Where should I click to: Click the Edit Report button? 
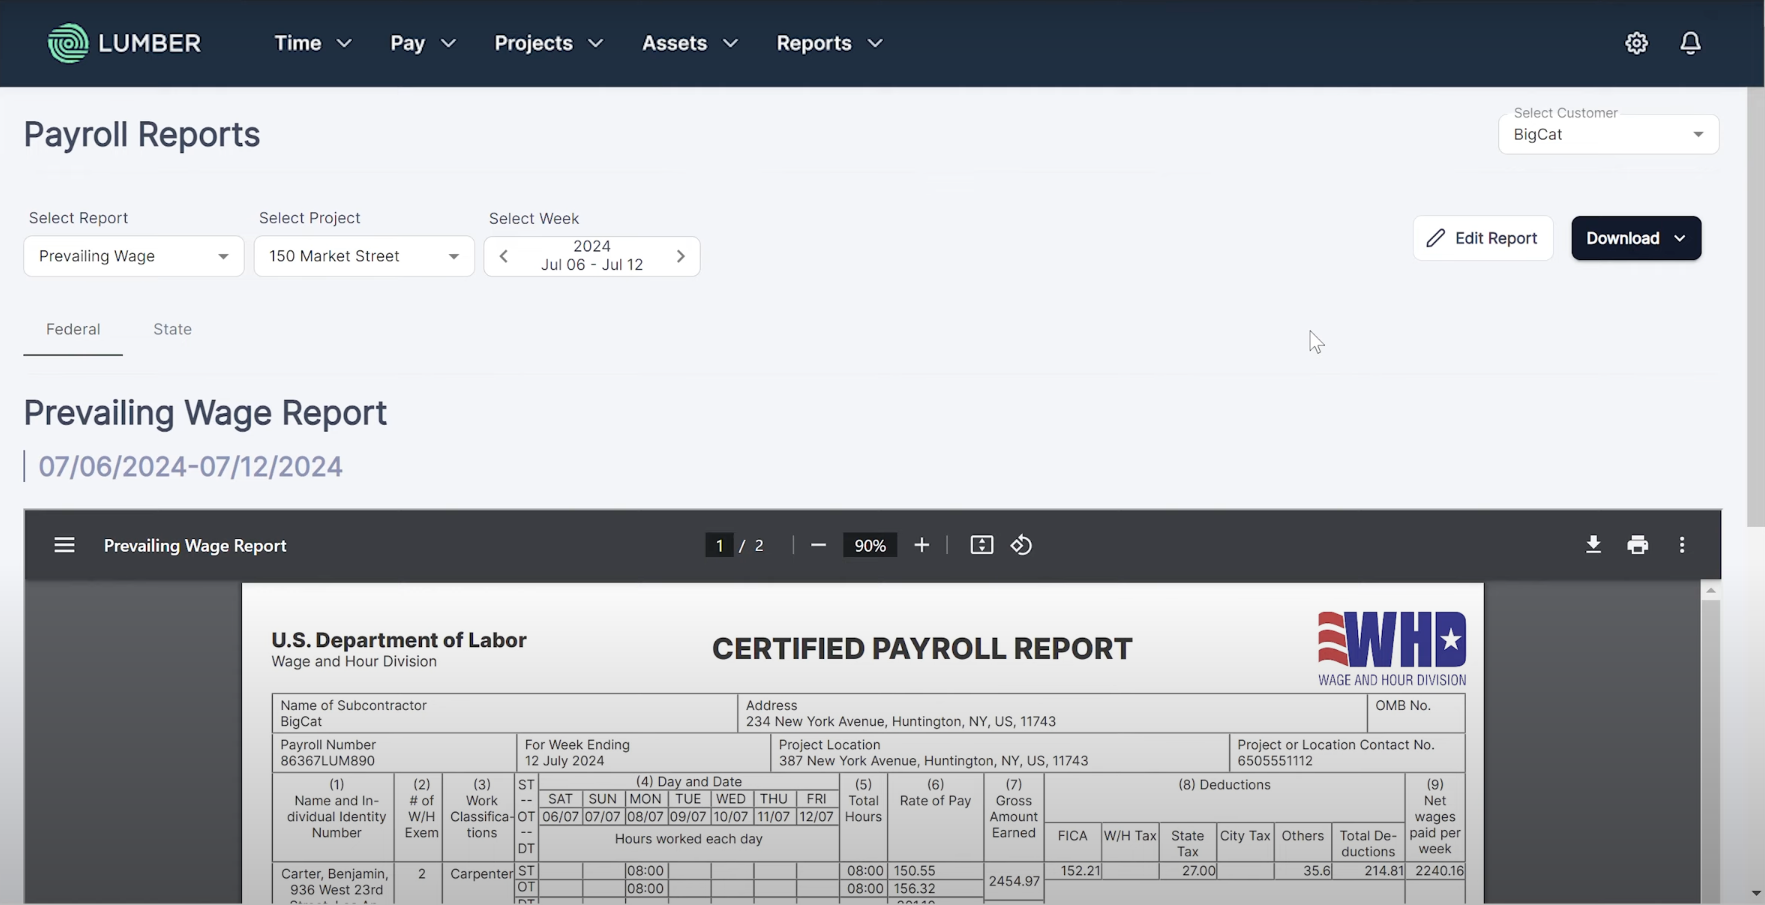click(1482, 238)
